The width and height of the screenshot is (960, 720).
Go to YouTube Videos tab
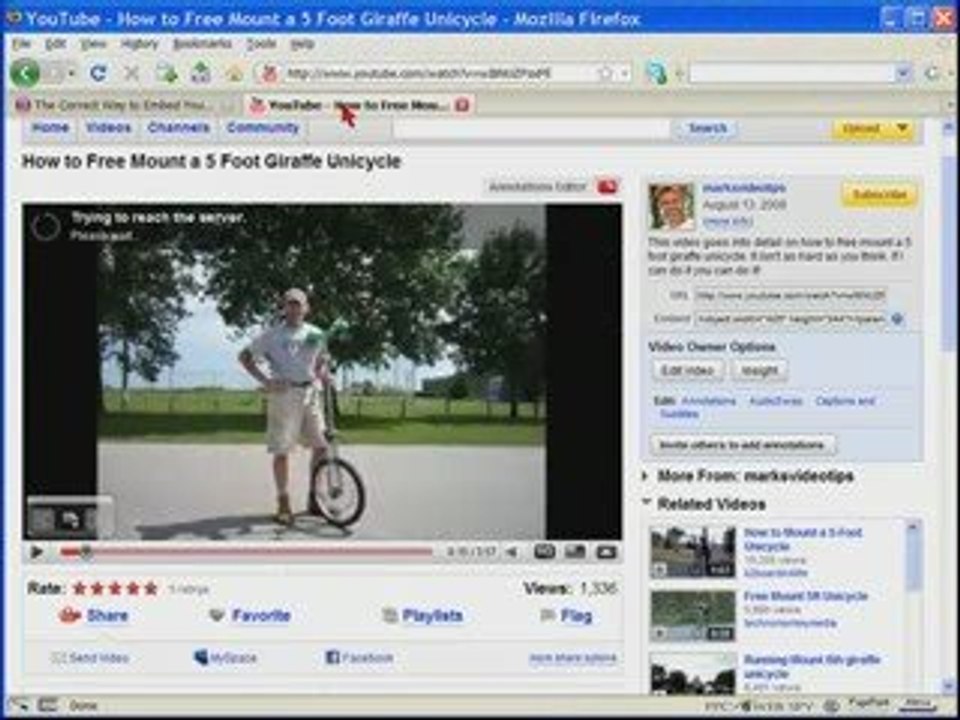click(x=108, y=128)
